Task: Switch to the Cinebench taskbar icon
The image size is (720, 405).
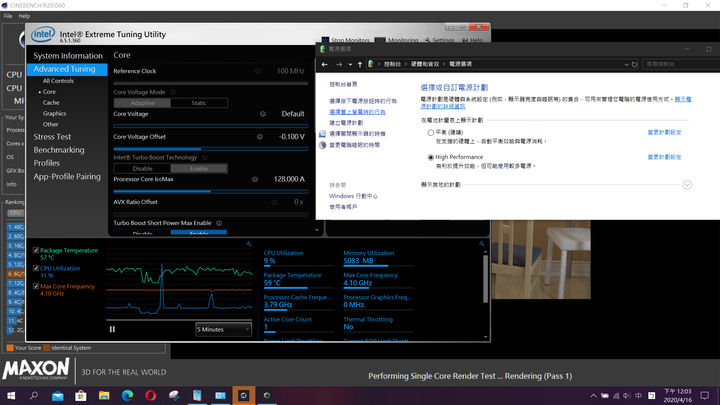Action: tap(243, 395)
